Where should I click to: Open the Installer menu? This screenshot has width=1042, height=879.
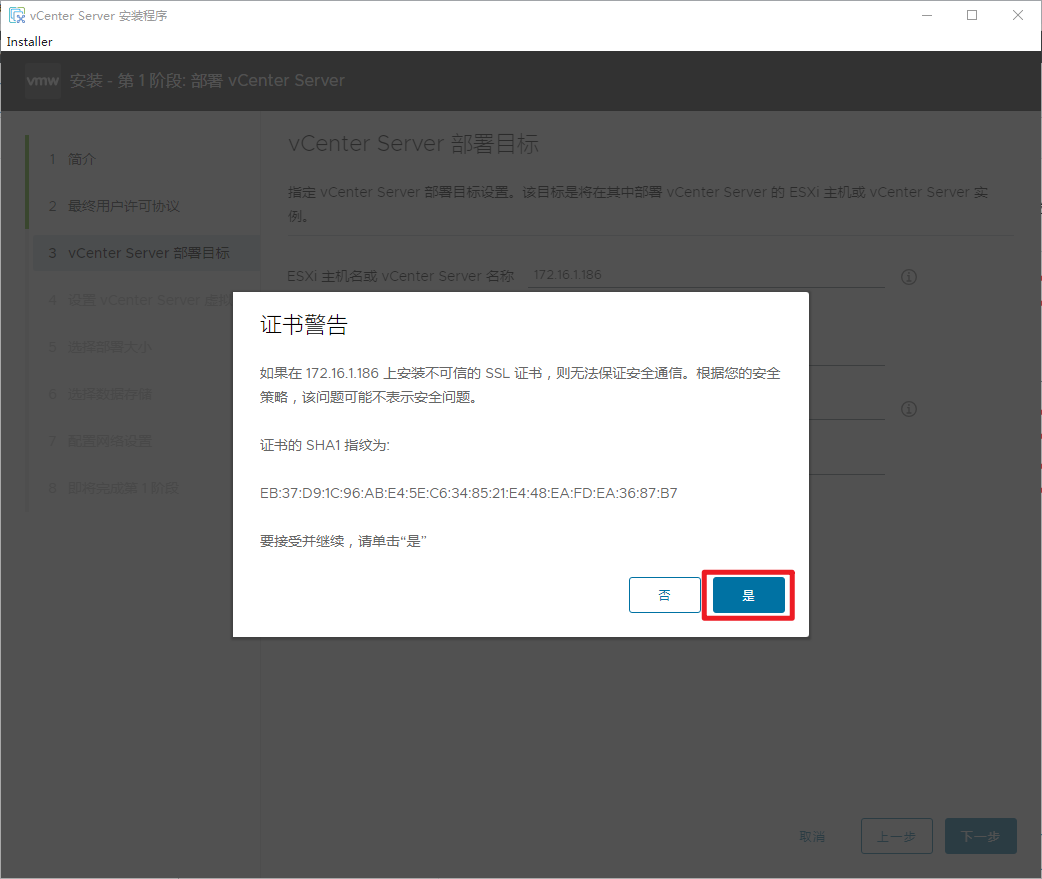[x=29, y=42]
